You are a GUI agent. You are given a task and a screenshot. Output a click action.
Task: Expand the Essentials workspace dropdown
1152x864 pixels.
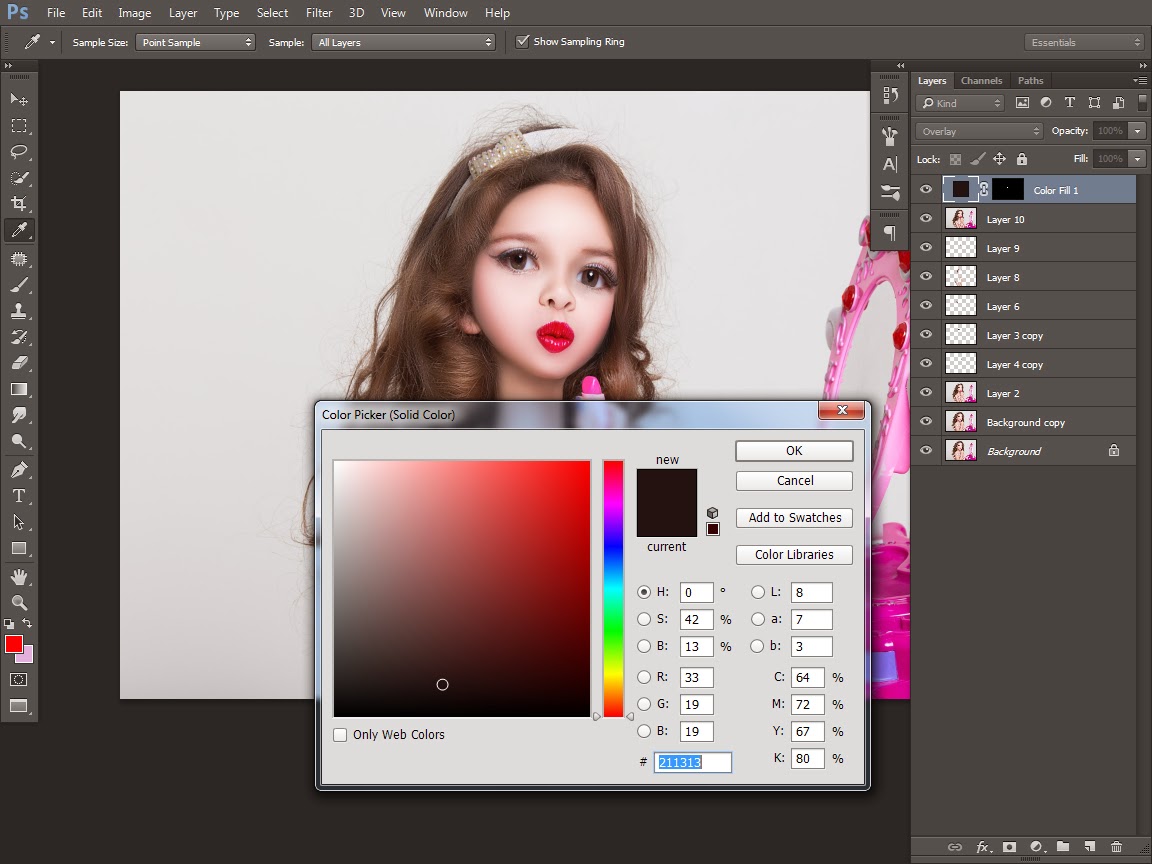1084,42
